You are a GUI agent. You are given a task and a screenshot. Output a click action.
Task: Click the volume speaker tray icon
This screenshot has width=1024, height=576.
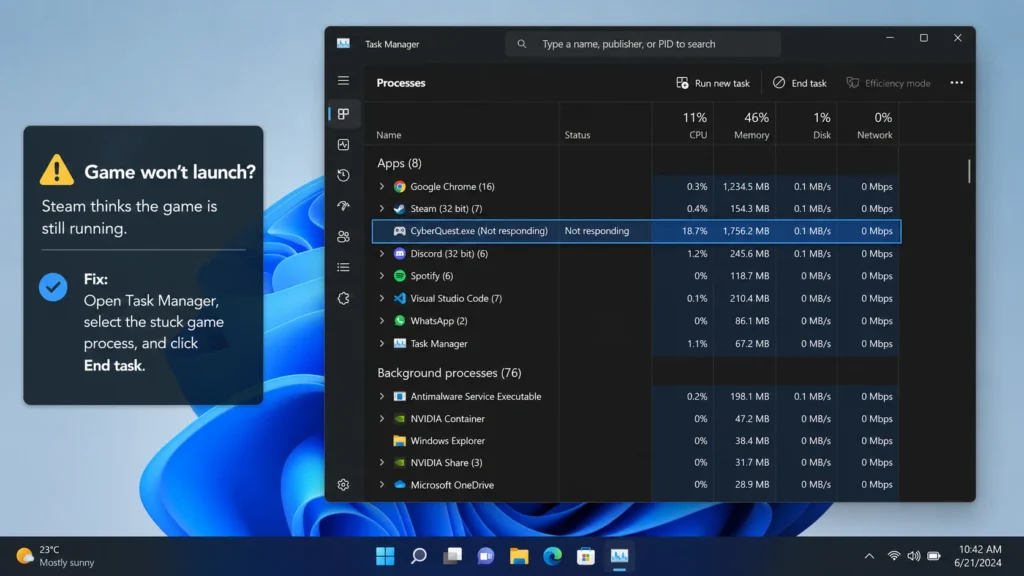click(x=913, y=556)
